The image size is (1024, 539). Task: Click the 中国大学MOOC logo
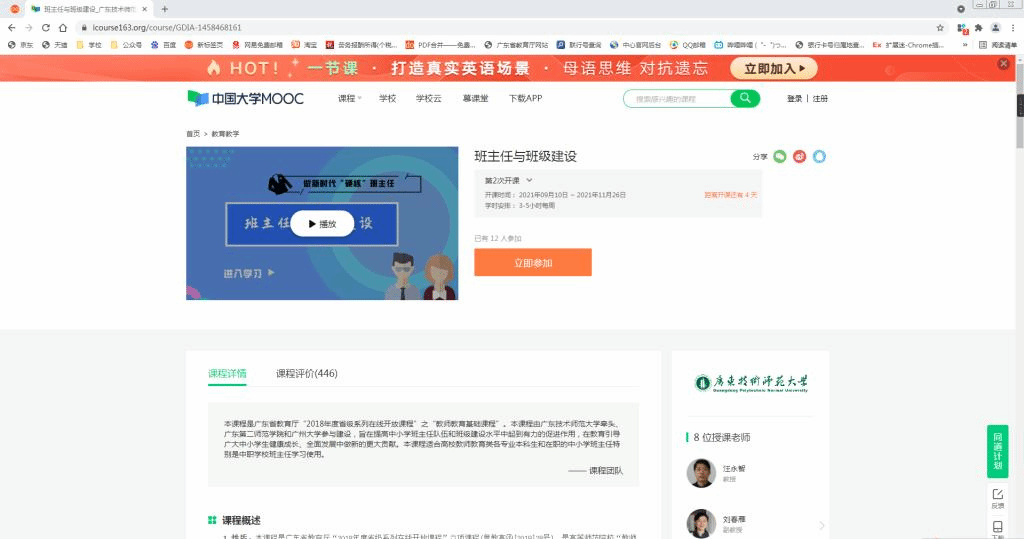[x=246, y=99]
